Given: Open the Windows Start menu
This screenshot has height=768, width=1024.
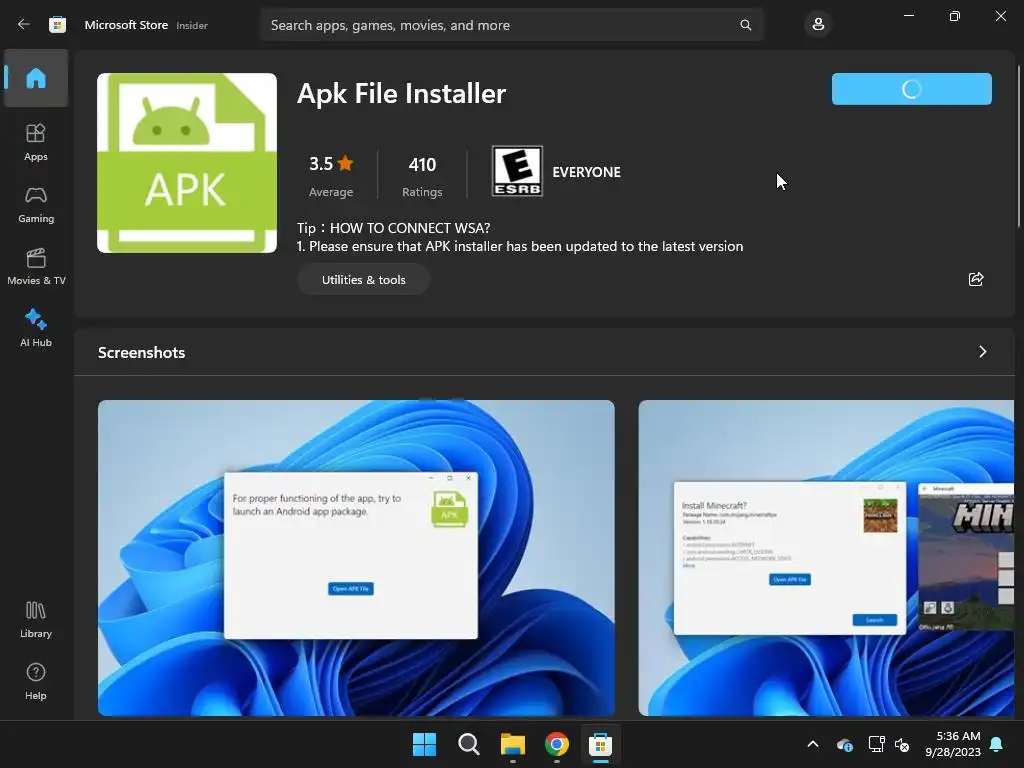Looking at the screenshot, I should click(424, 744).
